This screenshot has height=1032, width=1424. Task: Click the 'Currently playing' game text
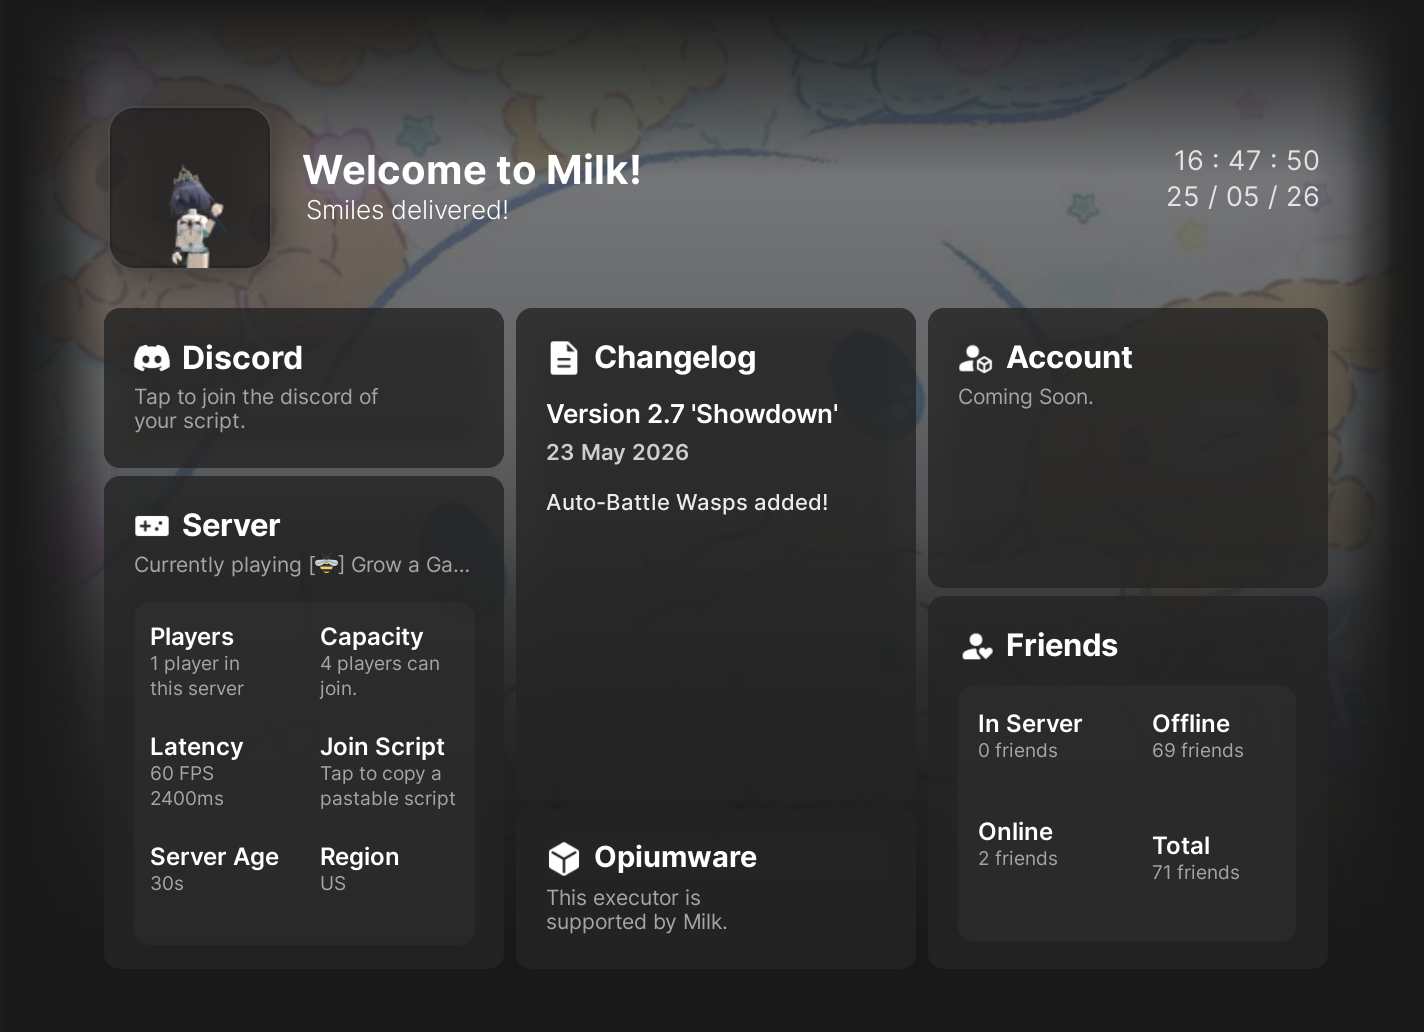pyautogui.click(x=302, y=565)
